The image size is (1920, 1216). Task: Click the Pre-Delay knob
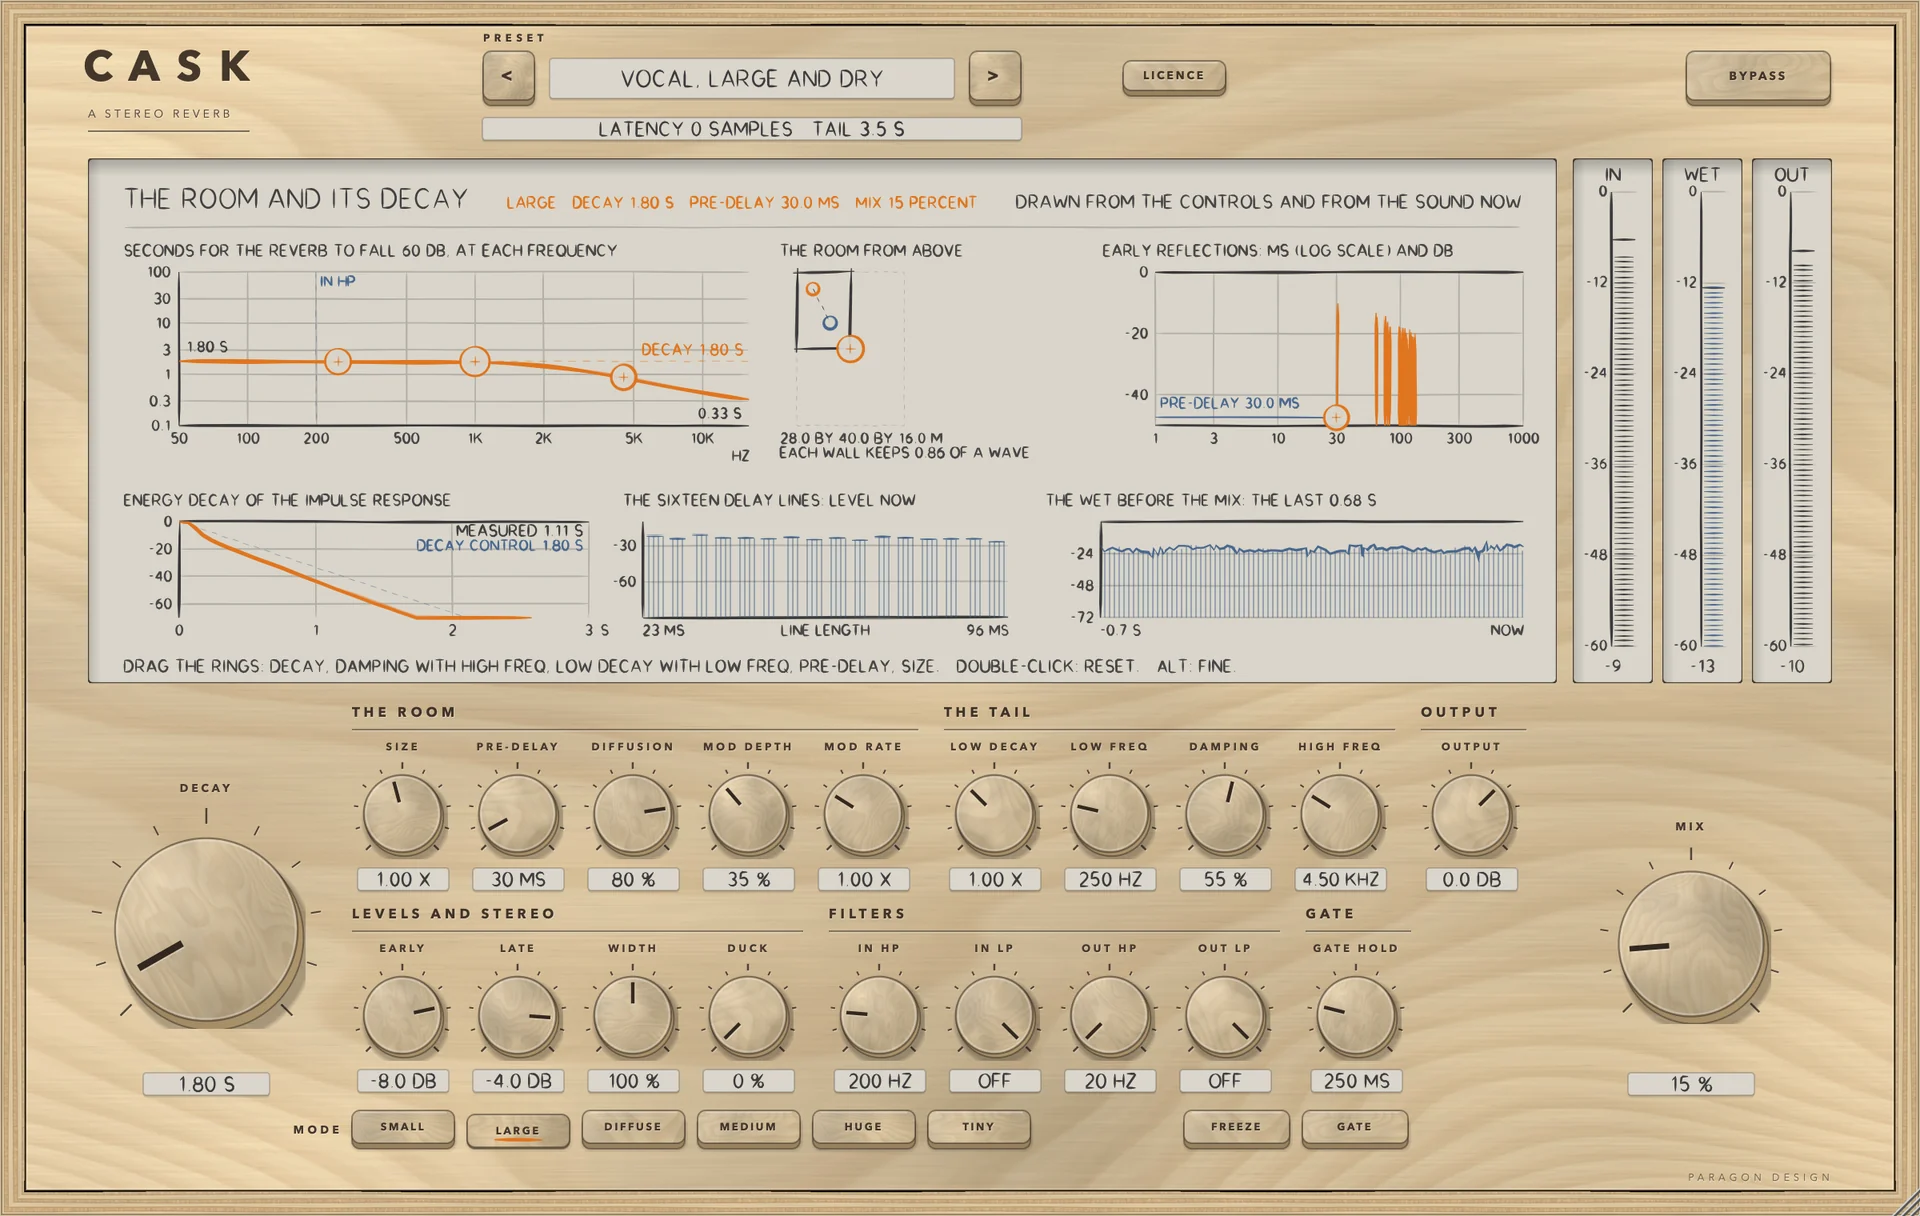(x=518, y=815)
